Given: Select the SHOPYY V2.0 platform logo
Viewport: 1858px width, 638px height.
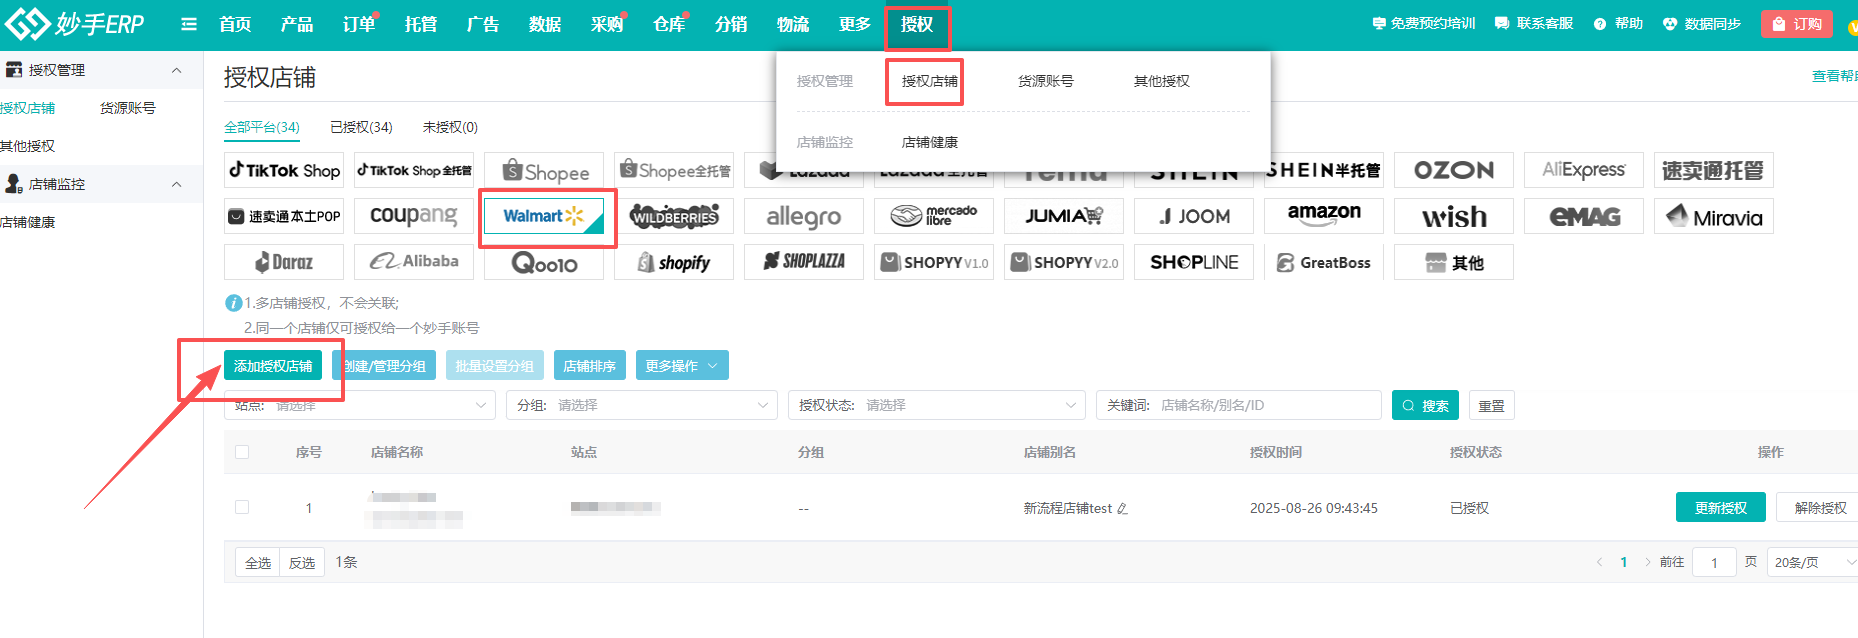Looking at the screenshot, I should [x=1064, y=262].
